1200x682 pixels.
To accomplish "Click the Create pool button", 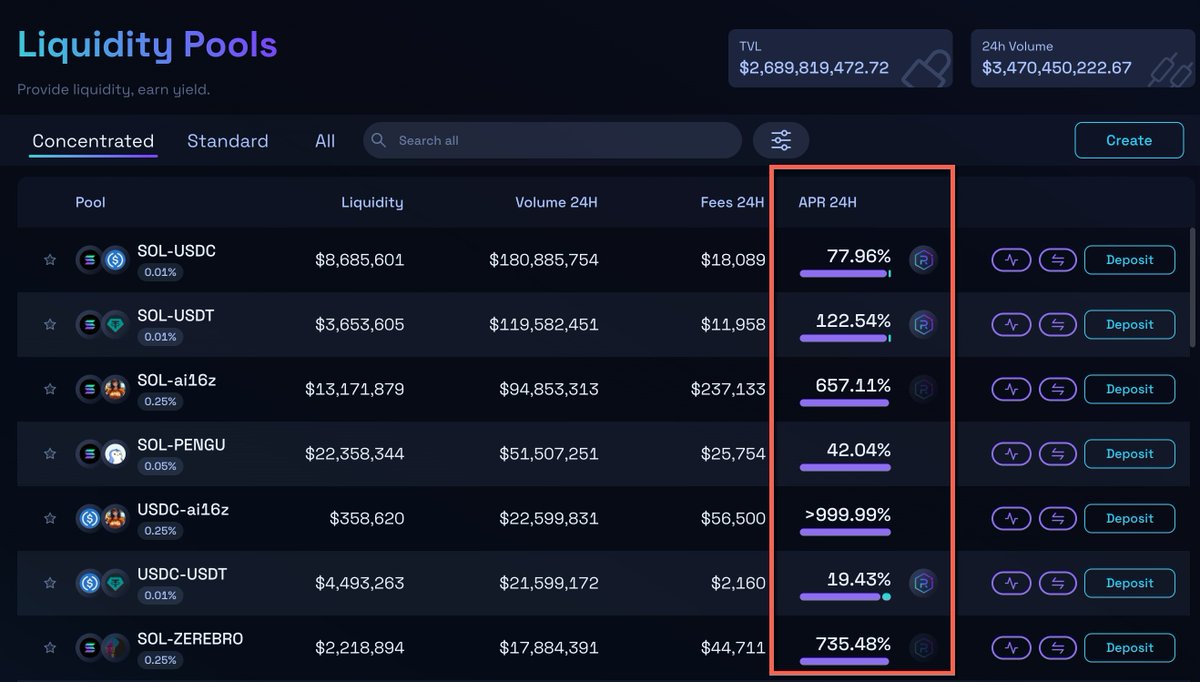I will pyautogui.click(x=1129, y=140).
